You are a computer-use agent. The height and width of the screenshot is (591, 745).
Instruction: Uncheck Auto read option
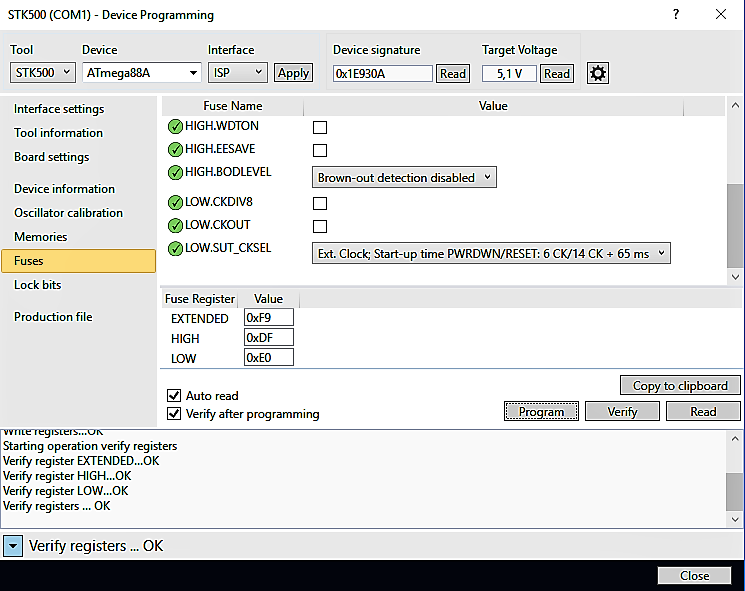tap(174, 395)
